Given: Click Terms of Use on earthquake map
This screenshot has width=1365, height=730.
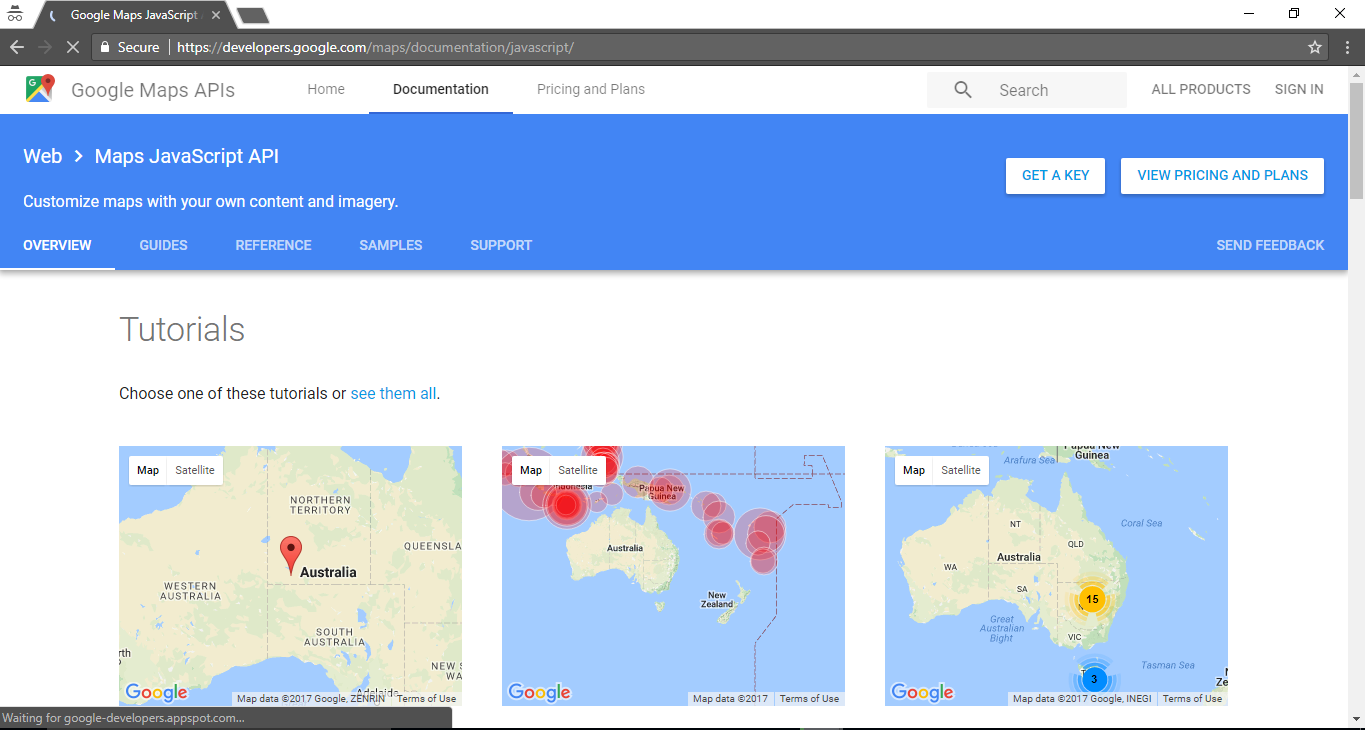Looking at the screenshot, I should [x=809, y=699].
